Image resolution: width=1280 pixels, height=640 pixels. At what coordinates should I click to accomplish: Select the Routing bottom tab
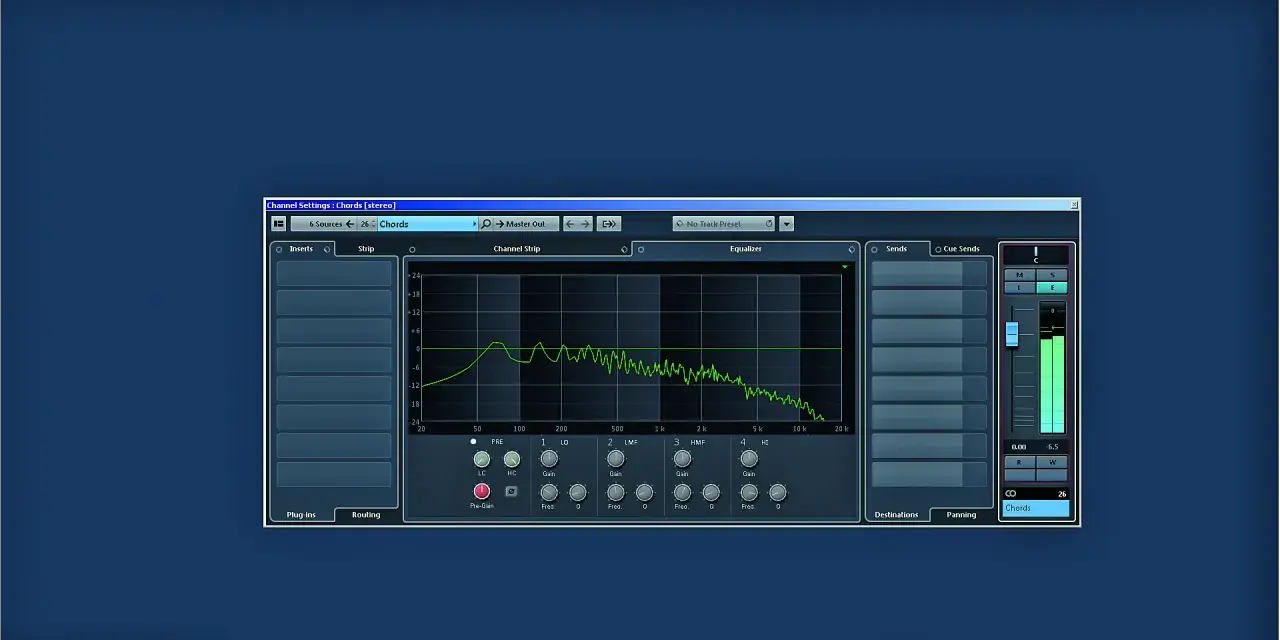pyautogui.click(x=366, y=515)
